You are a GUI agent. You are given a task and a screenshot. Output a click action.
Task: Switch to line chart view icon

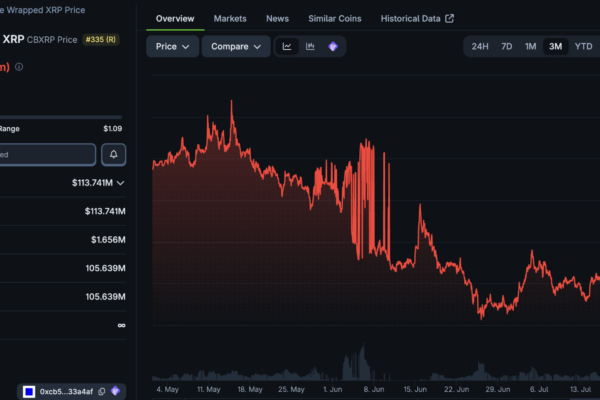[287, 46]
